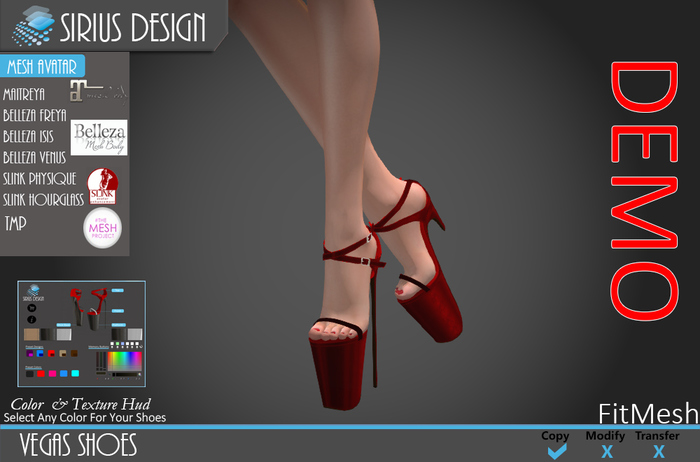Click the Belleza Venus text

[x=35, y=158]
